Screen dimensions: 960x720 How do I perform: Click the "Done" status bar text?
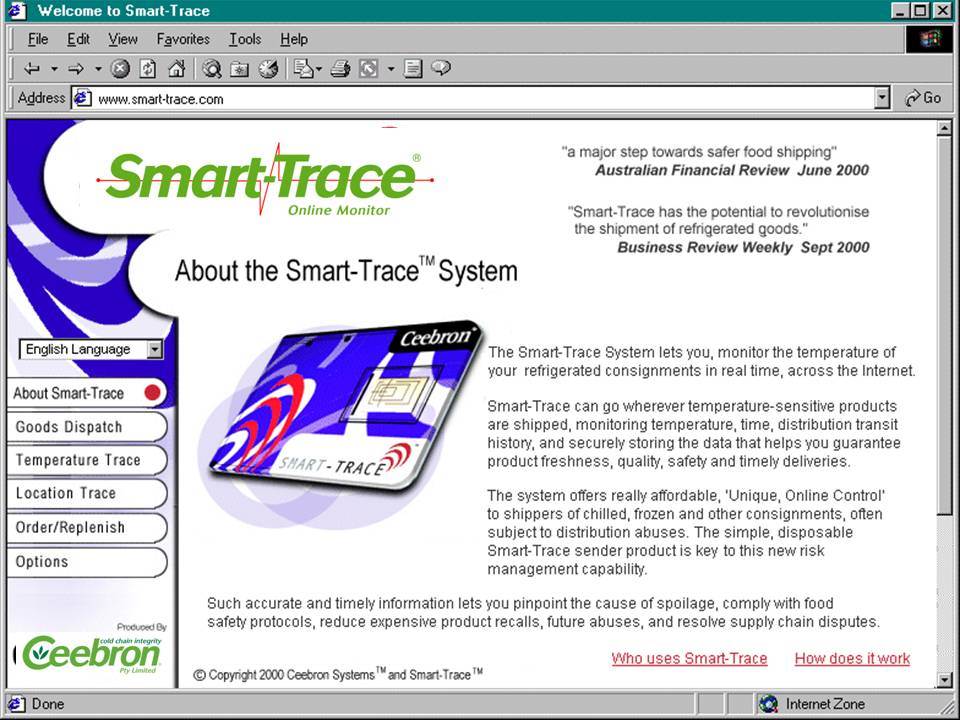[x=48, y=704]
